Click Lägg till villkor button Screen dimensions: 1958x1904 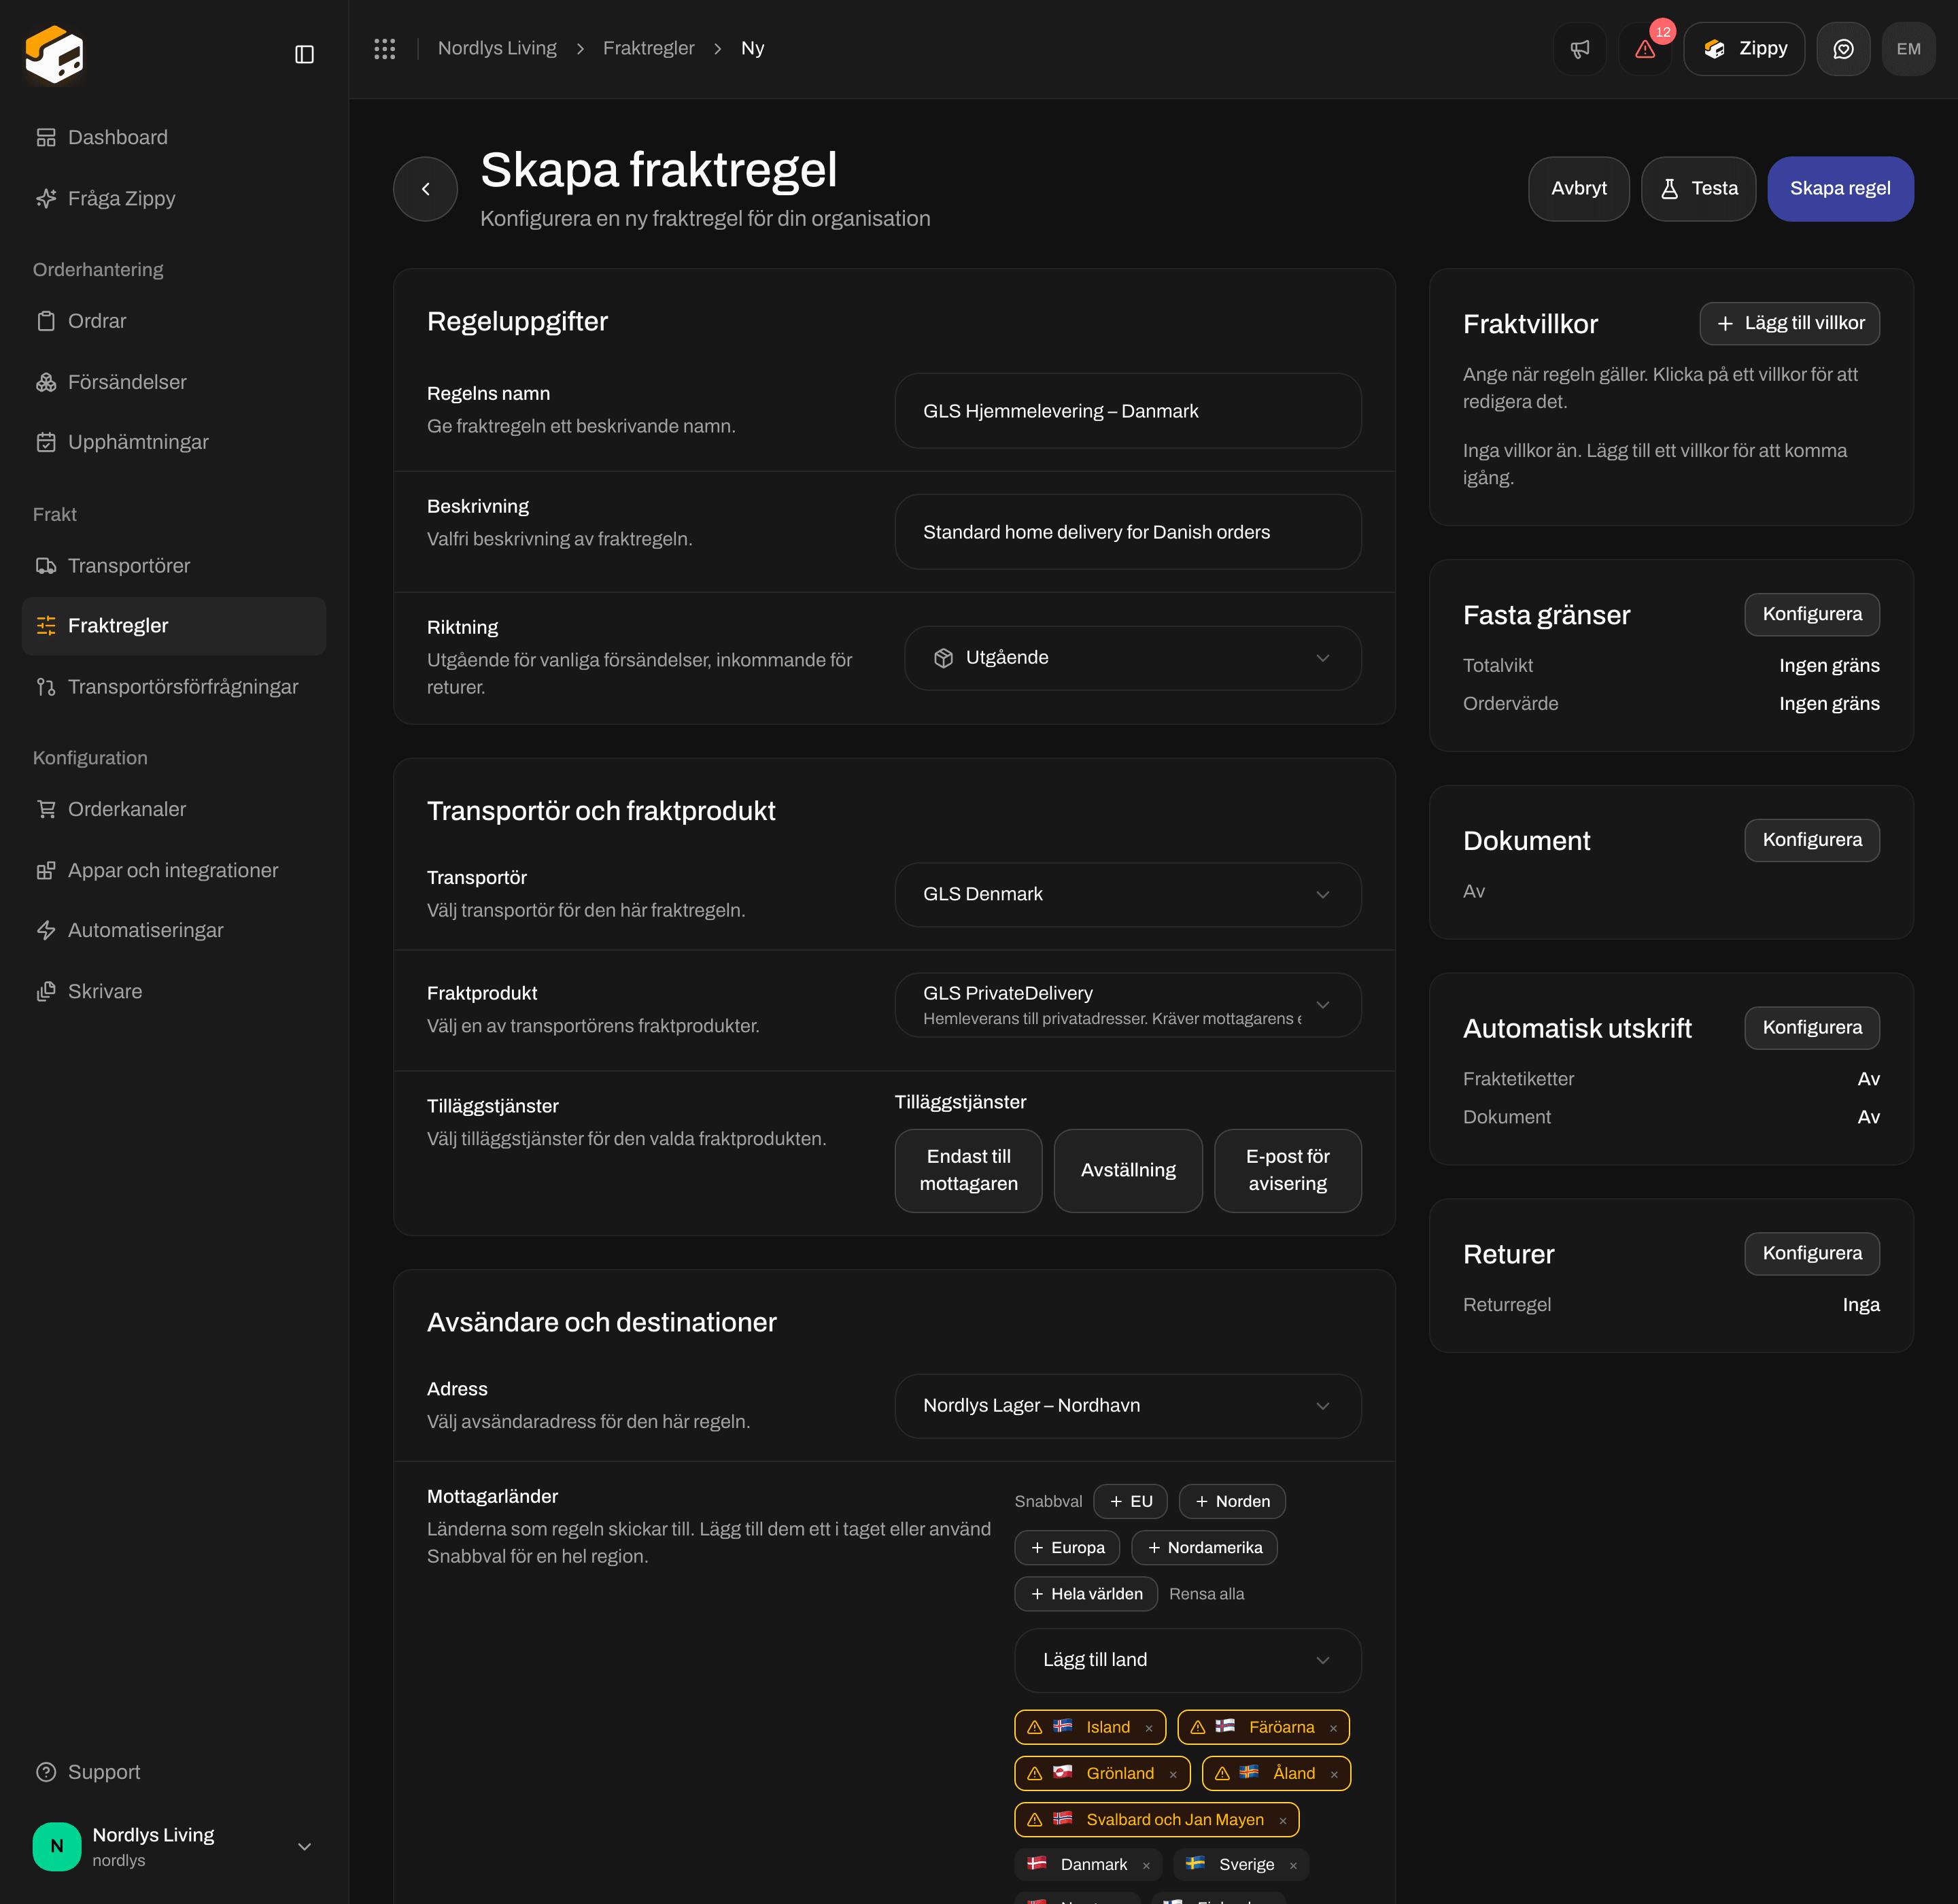[1789, 323]
